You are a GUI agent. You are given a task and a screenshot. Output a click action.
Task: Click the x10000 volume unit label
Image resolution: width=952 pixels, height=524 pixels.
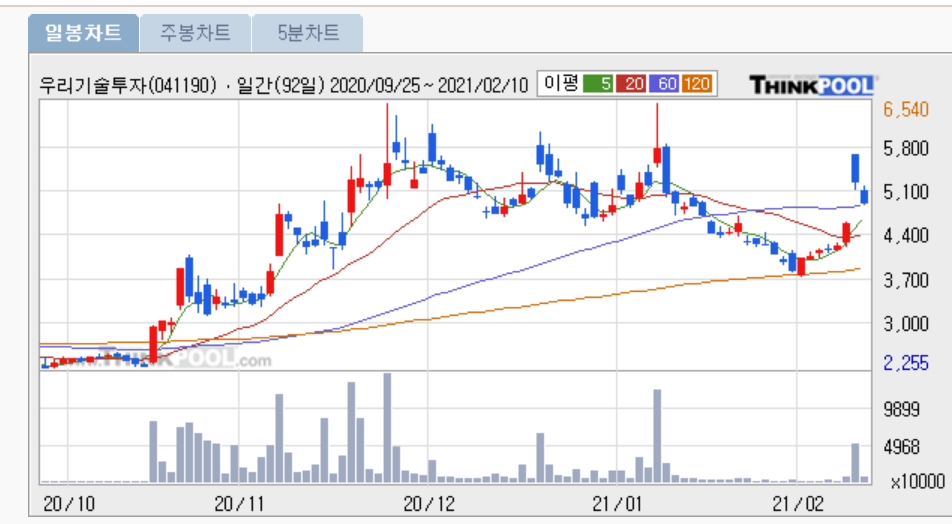click(x=917, y=481)
